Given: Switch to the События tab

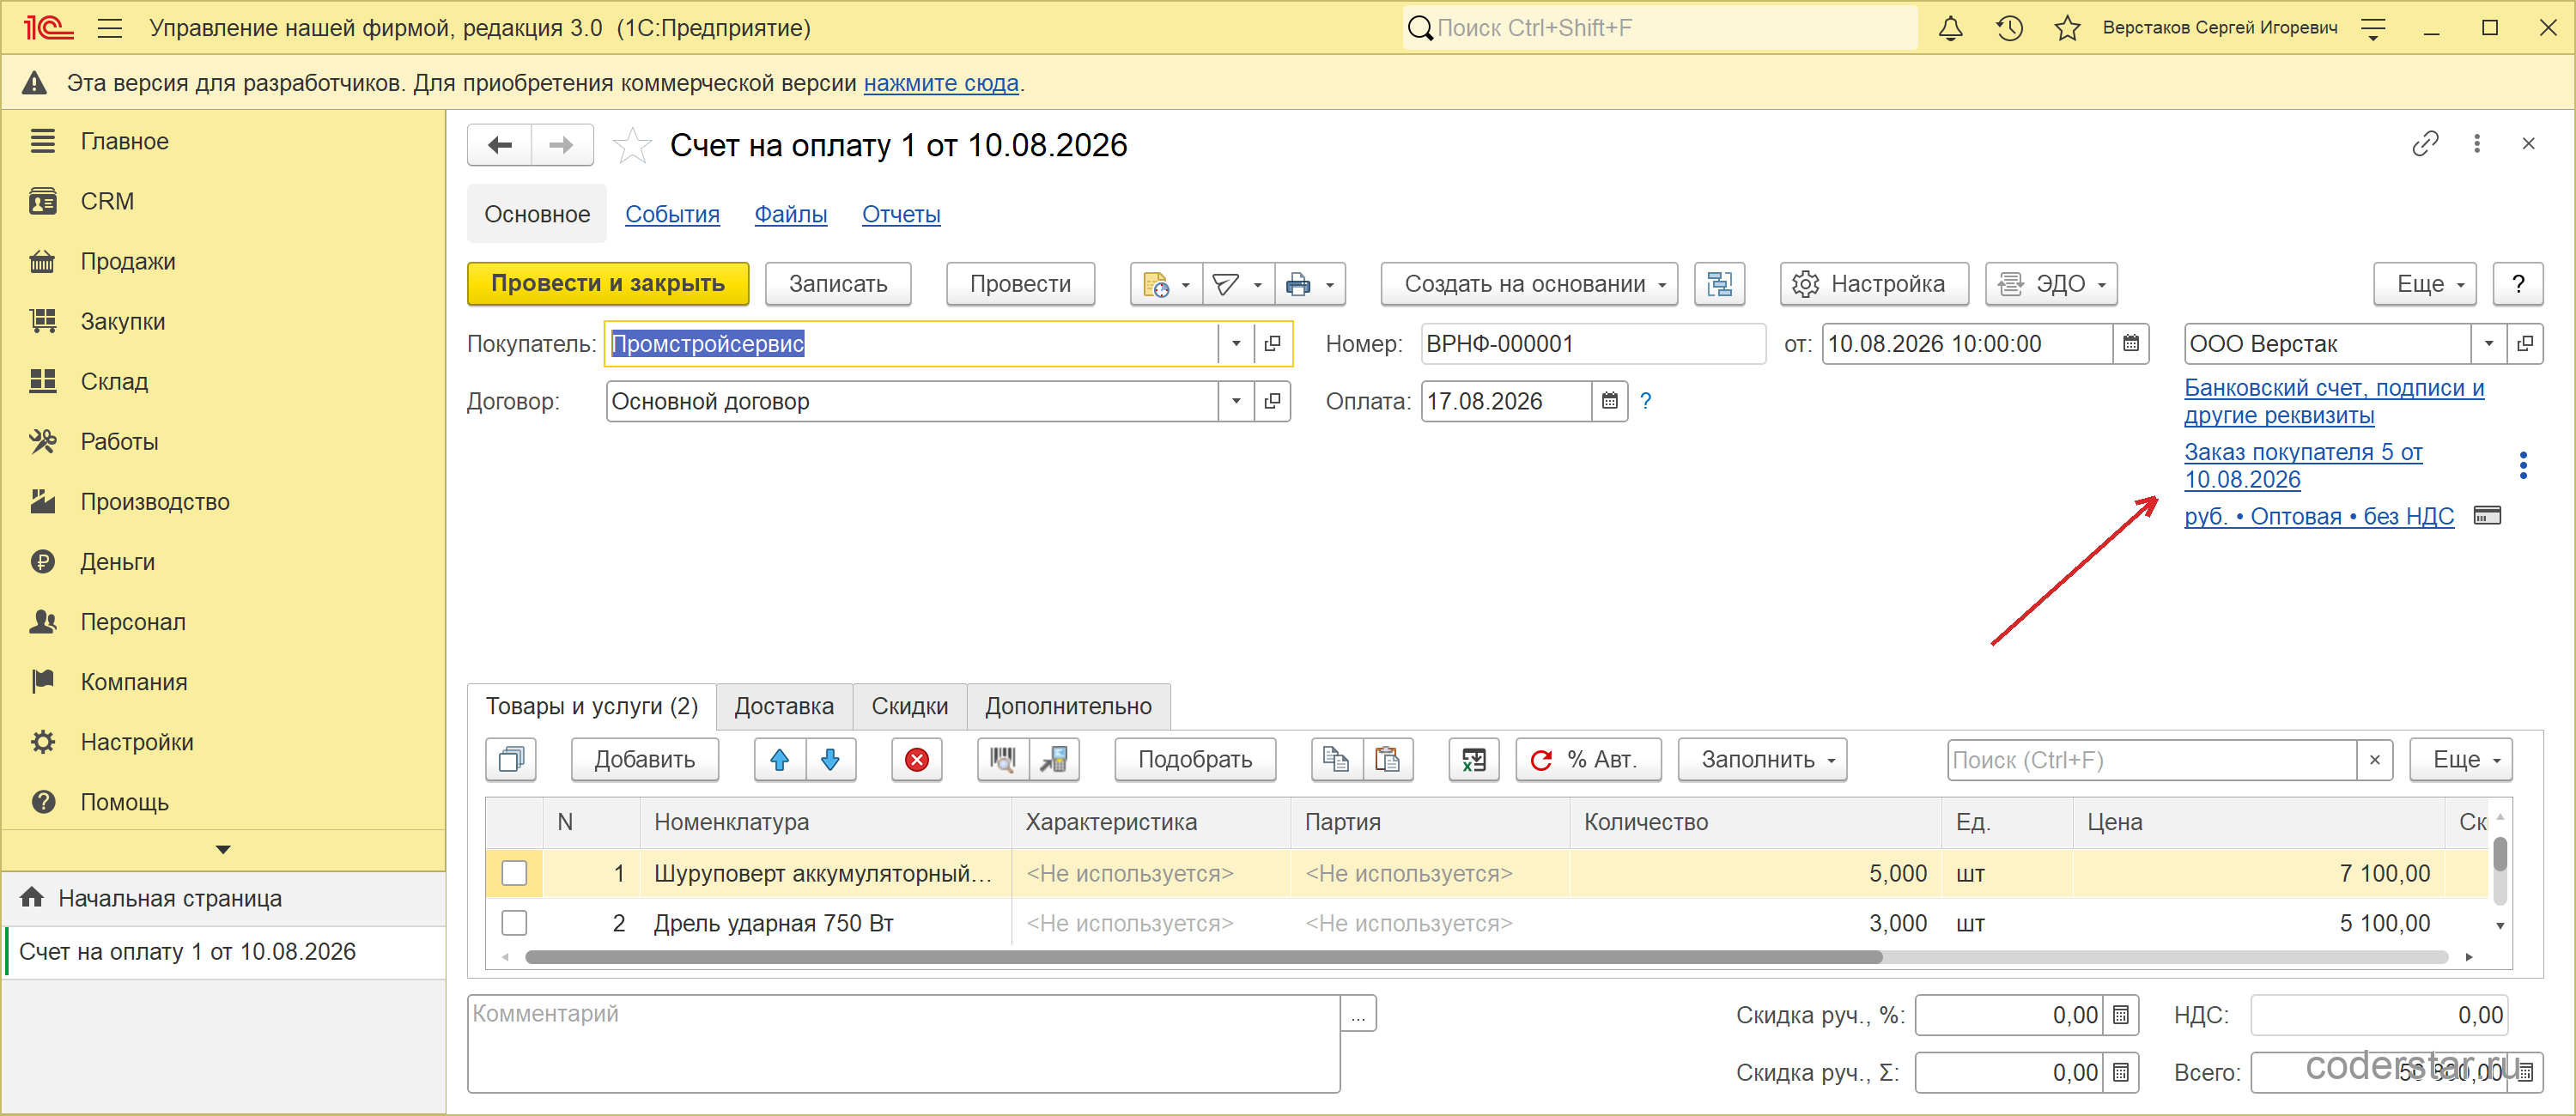Looking at the screenshot, I should (x=672, y=214).
